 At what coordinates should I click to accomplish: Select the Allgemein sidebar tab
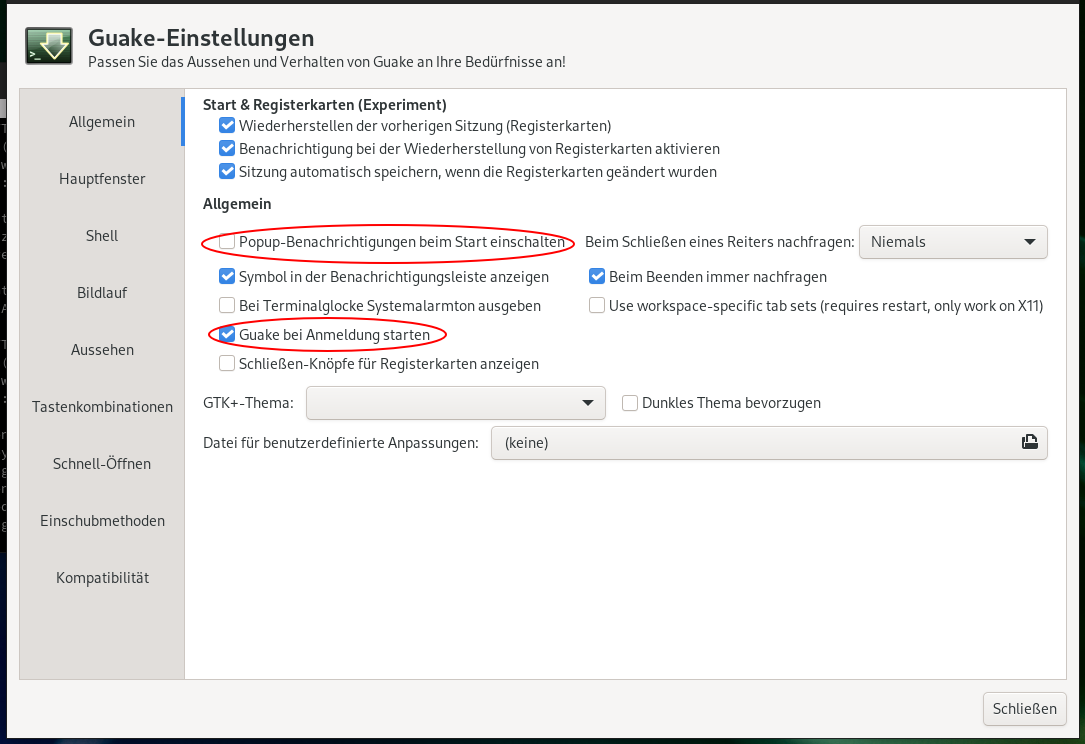(x=102, y=122)
